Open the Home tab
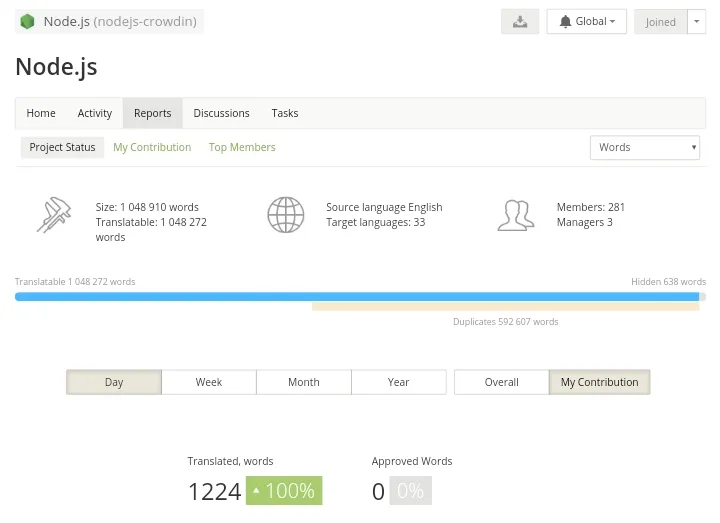Image resolution: width=720 pixels, height=523 pixels. [x=41, y=113]
